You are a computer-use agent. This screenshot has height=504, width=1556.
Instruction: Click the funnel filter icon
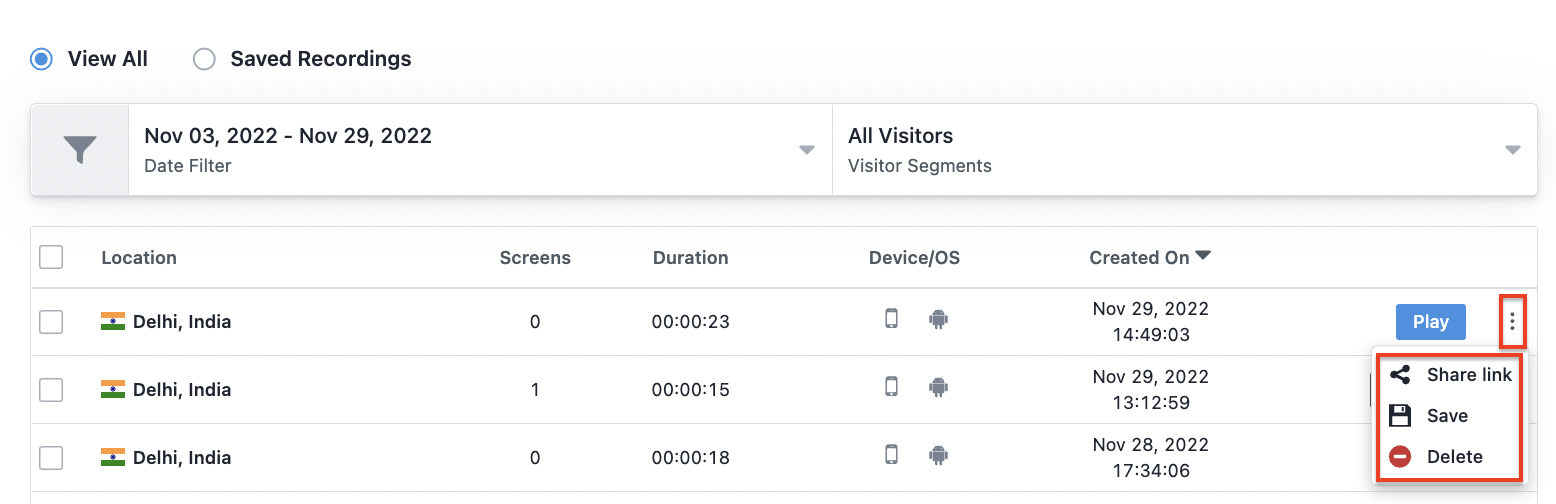point(80,150)
